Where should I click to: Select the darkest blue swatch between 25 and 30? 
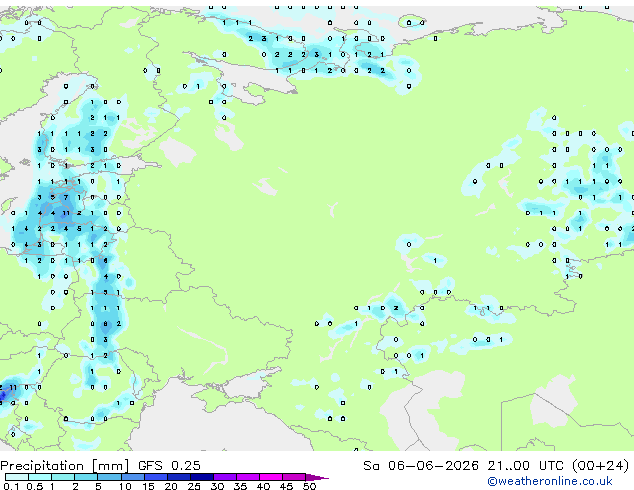(202, 477)
